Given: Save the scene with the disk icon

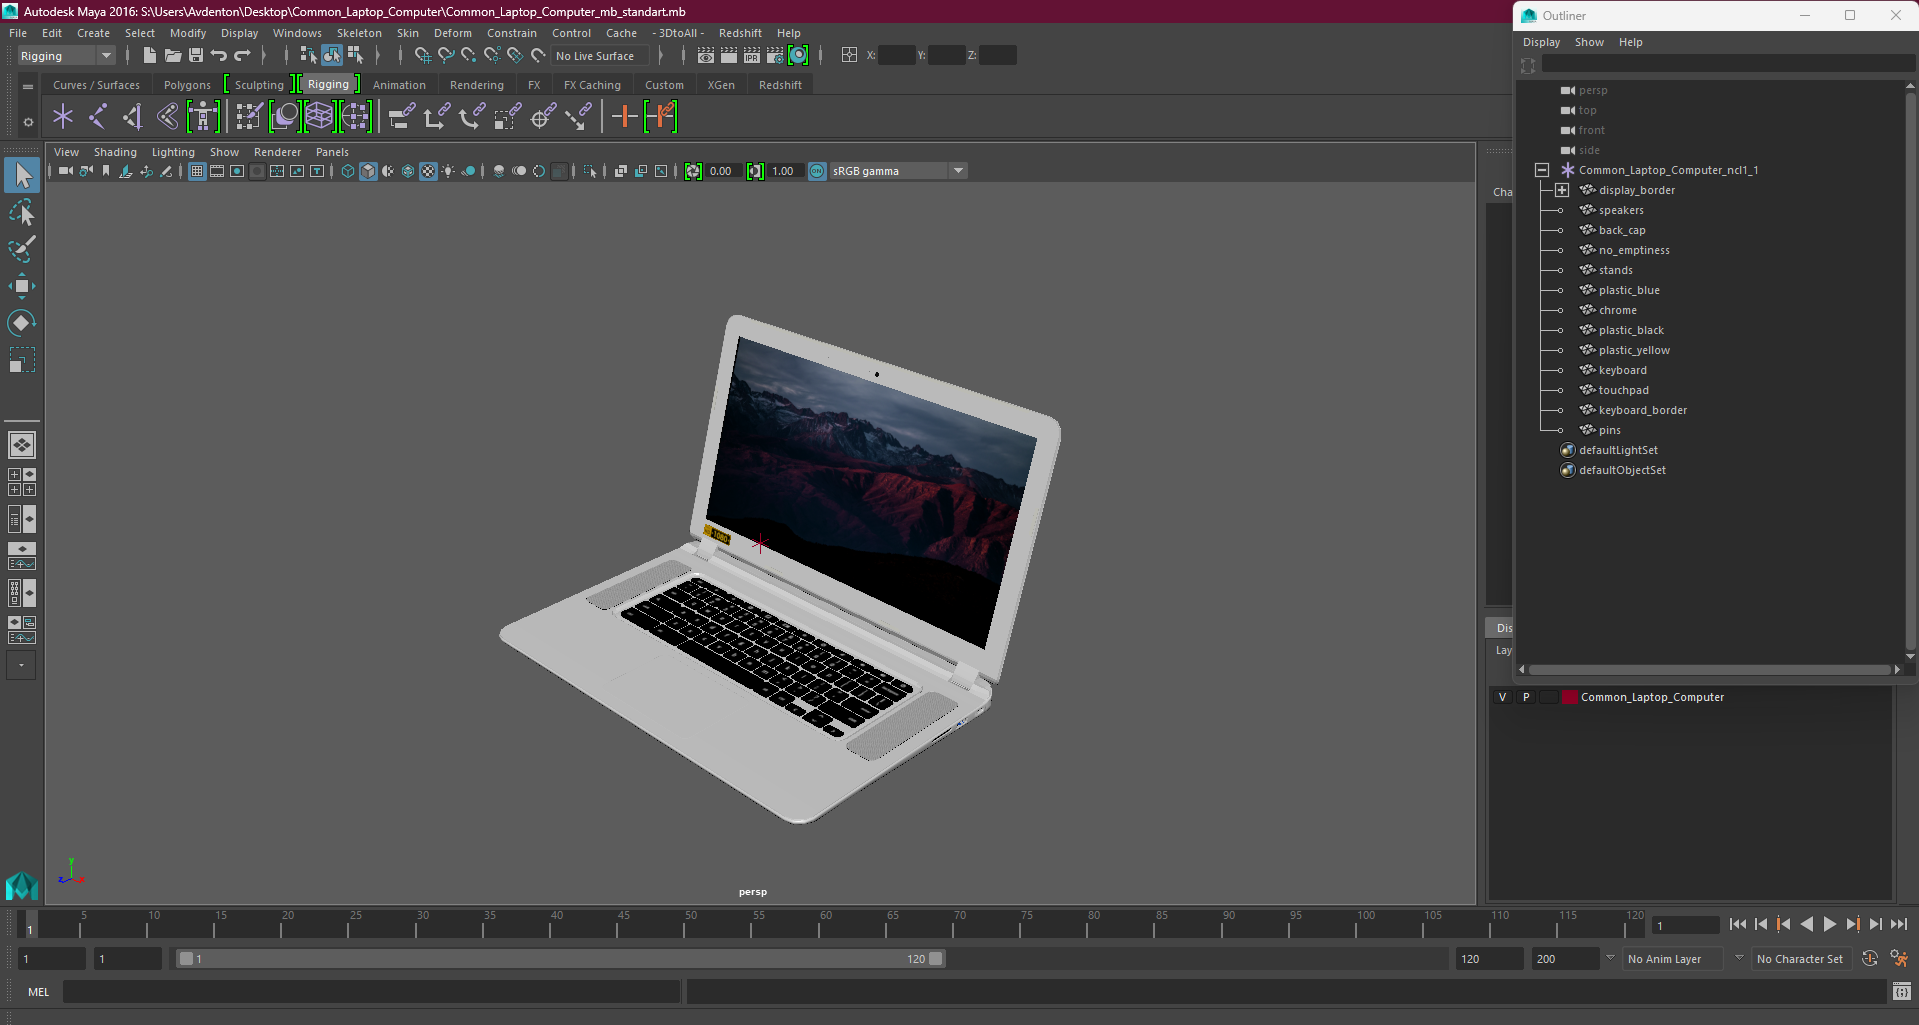Looking at the screenshot, I should (x=196, y=56).
